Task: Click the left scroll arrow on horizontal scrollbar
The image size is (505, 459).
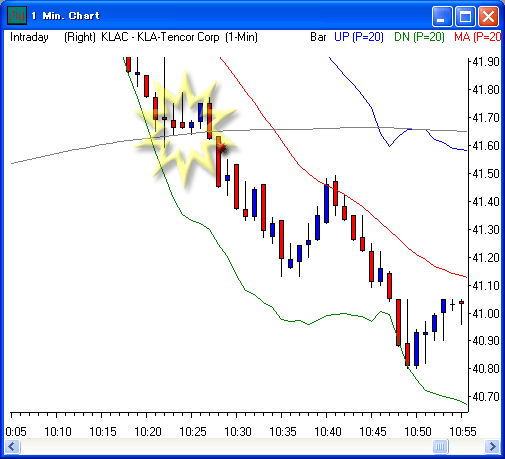Action: tap(13, 446)
